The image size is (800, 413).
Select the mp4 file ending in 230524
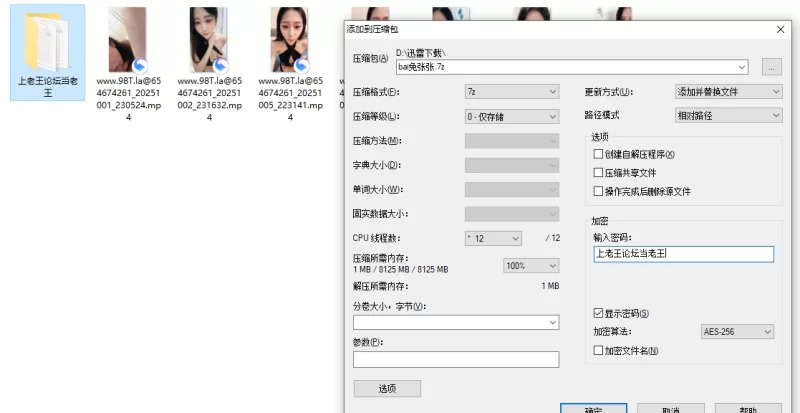click(x=128, y=40)
